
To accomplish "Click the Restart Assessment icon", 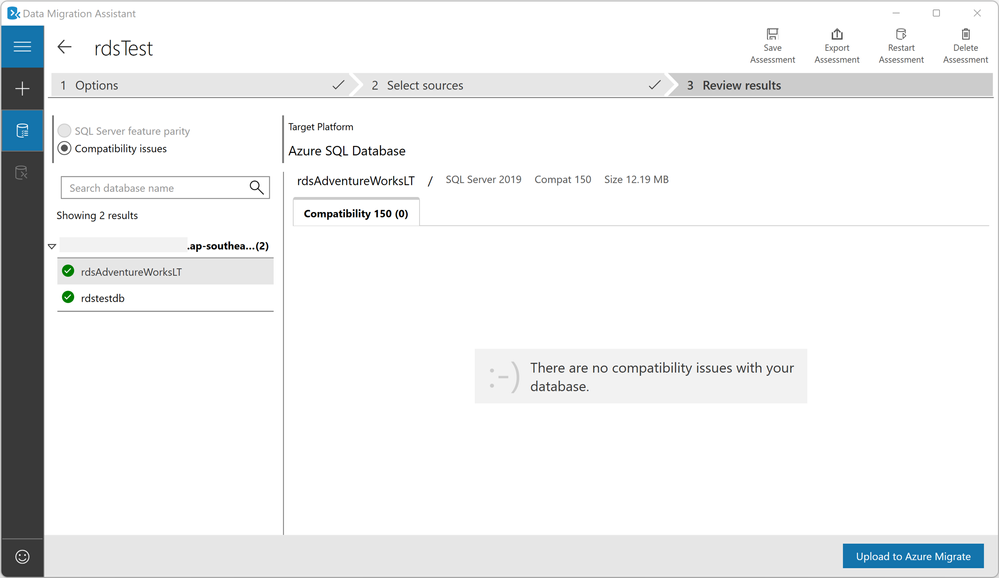I will 901,34.
